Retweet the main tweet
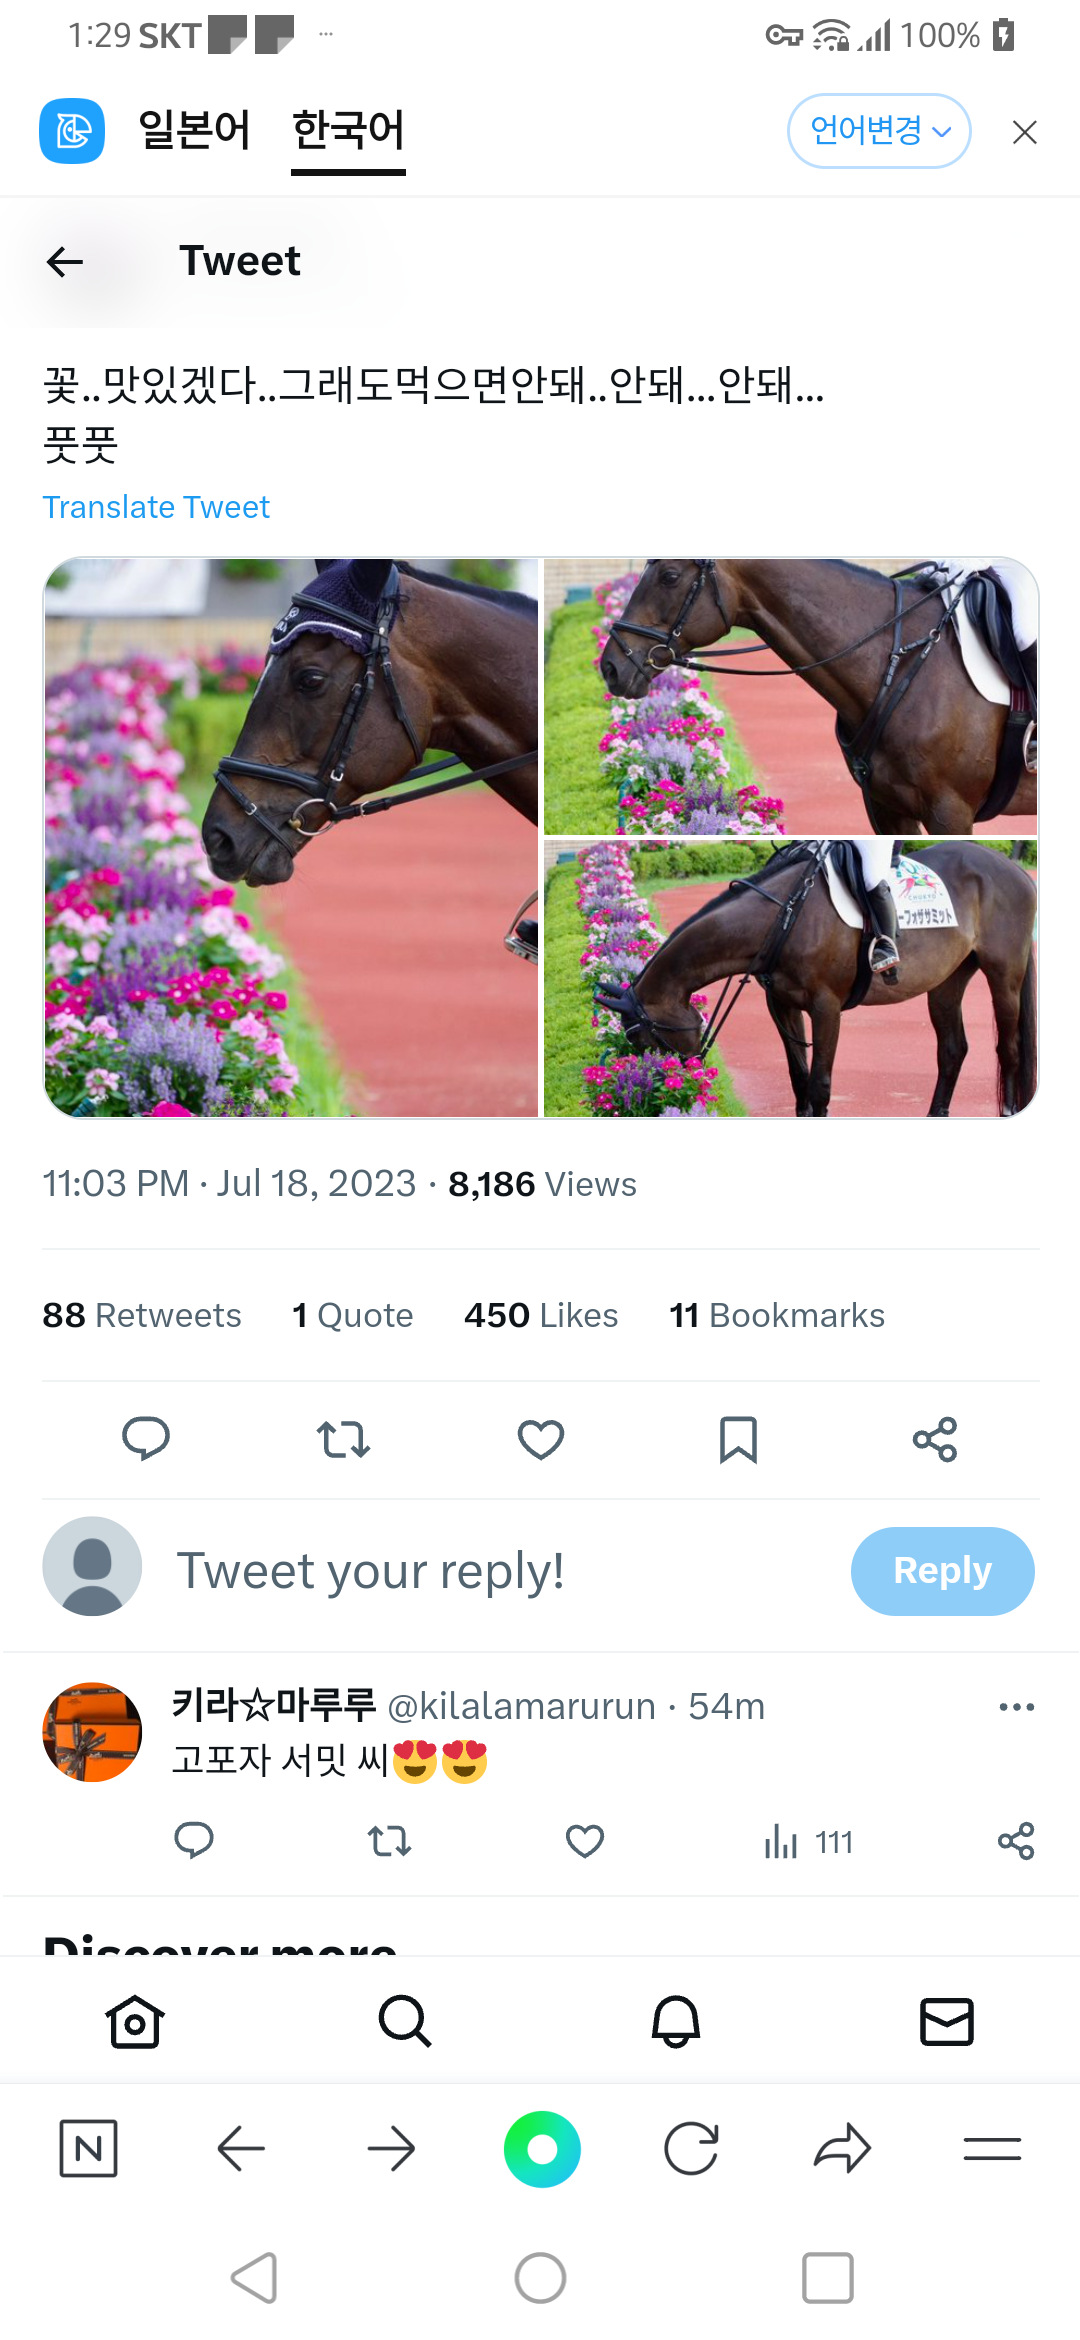 click(343, 1440)
